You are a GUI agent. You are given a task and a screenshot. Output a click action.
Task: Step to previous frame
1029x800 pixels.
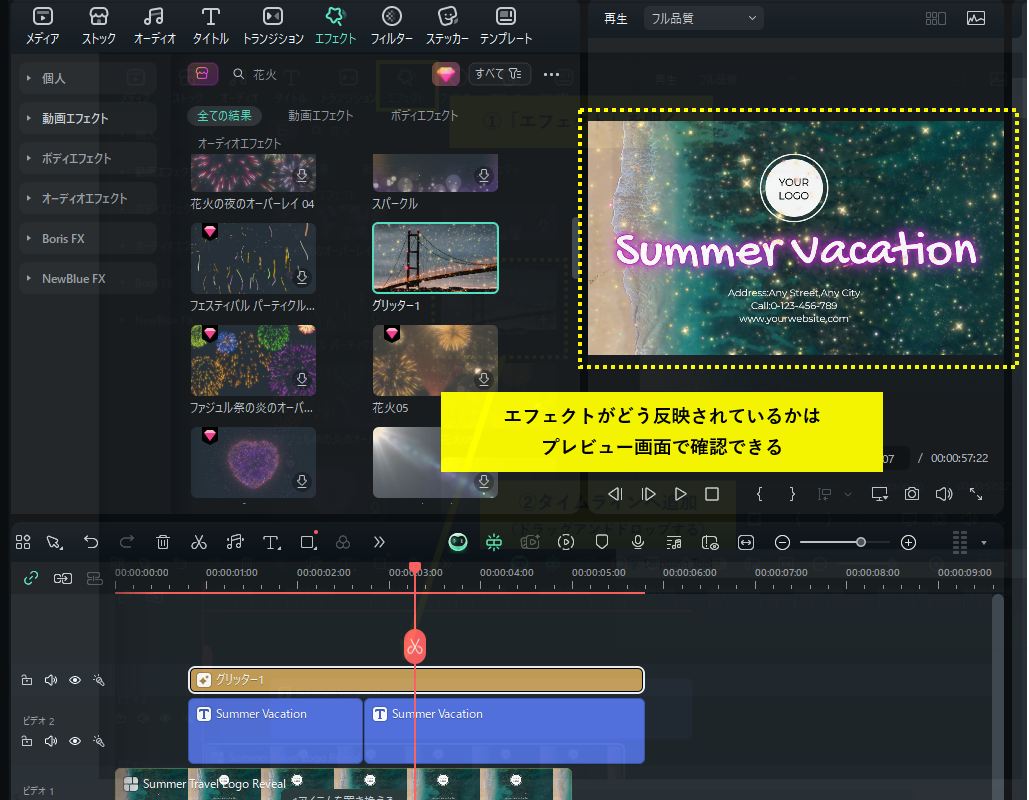(615, 494)
